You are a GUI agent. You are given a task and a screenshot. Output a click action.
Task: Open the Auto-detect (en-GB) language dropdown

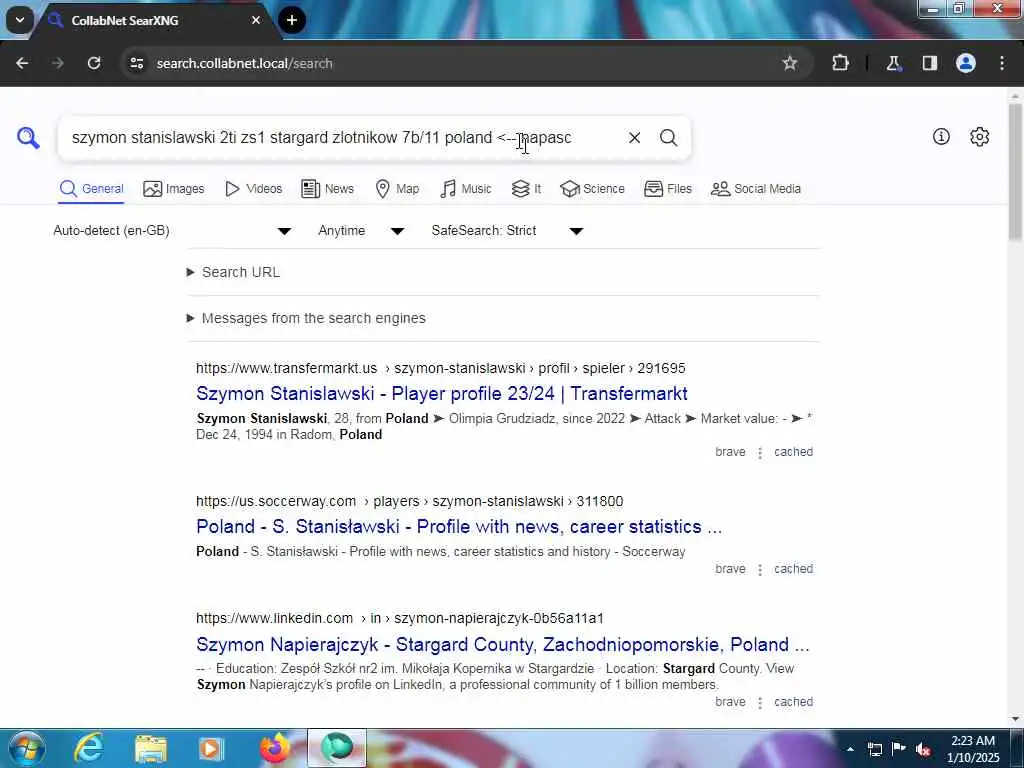(x=172, y=231)
